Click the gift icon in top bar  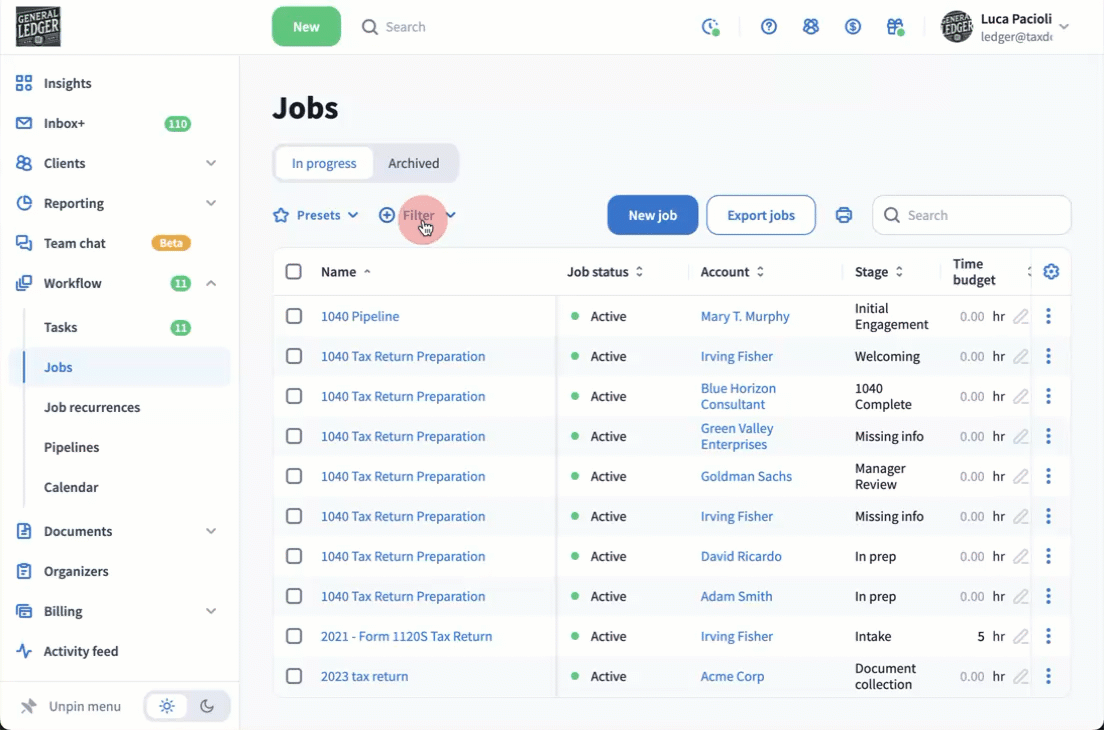click(x=895, y=27)
